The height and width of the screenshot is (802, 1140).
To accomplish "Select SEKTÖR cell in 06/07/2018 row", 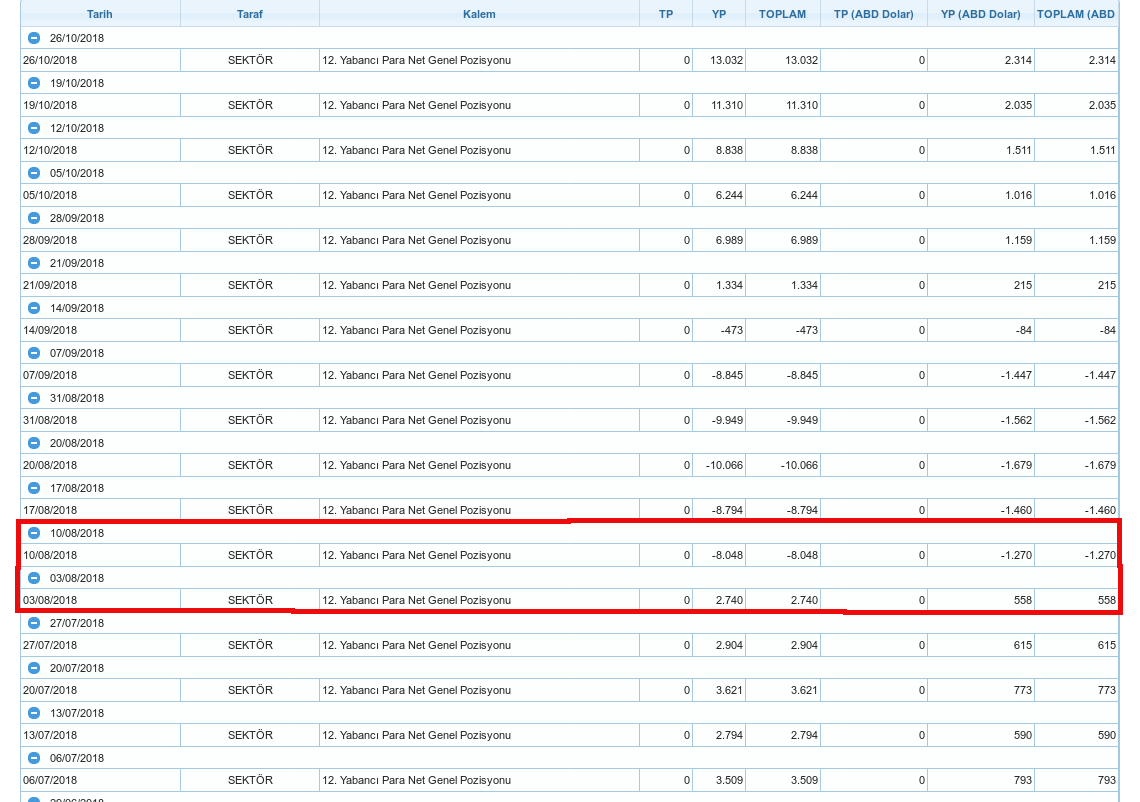I will [x=250, y=781].
